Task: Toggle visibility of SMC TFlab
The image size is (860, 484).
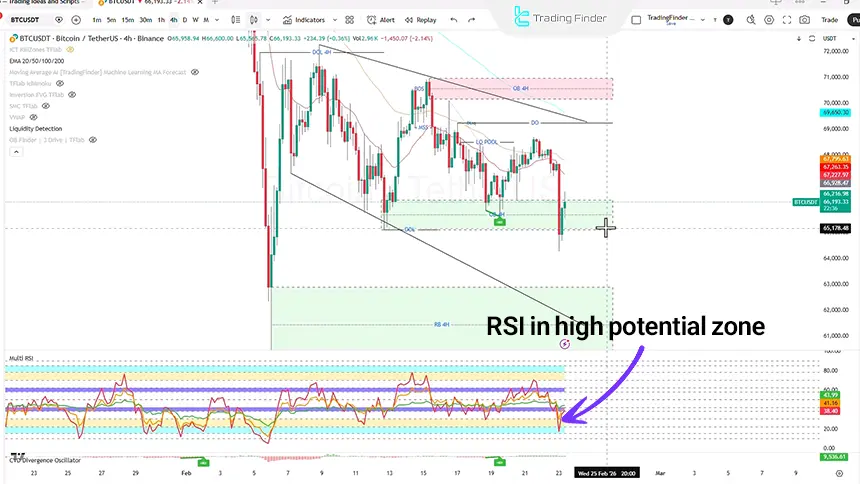Action: click(46, 106)
